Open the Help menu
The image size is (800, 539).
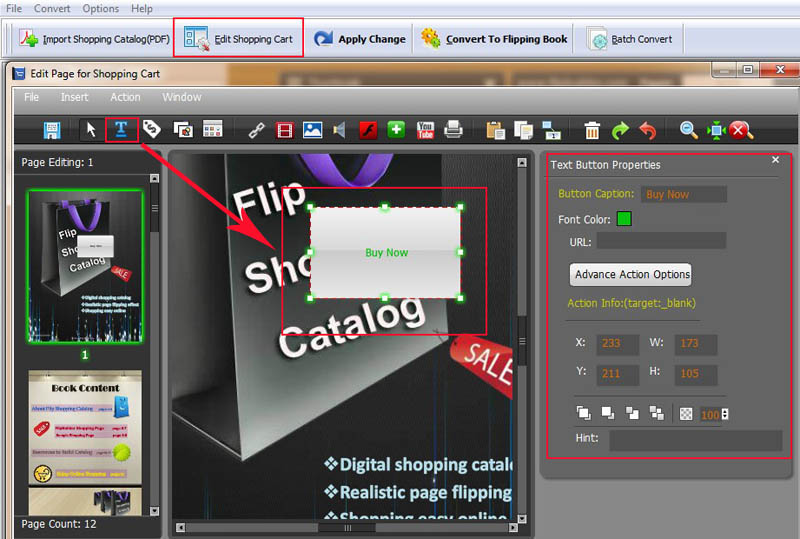pyautogui.click(x=141, y=9)
